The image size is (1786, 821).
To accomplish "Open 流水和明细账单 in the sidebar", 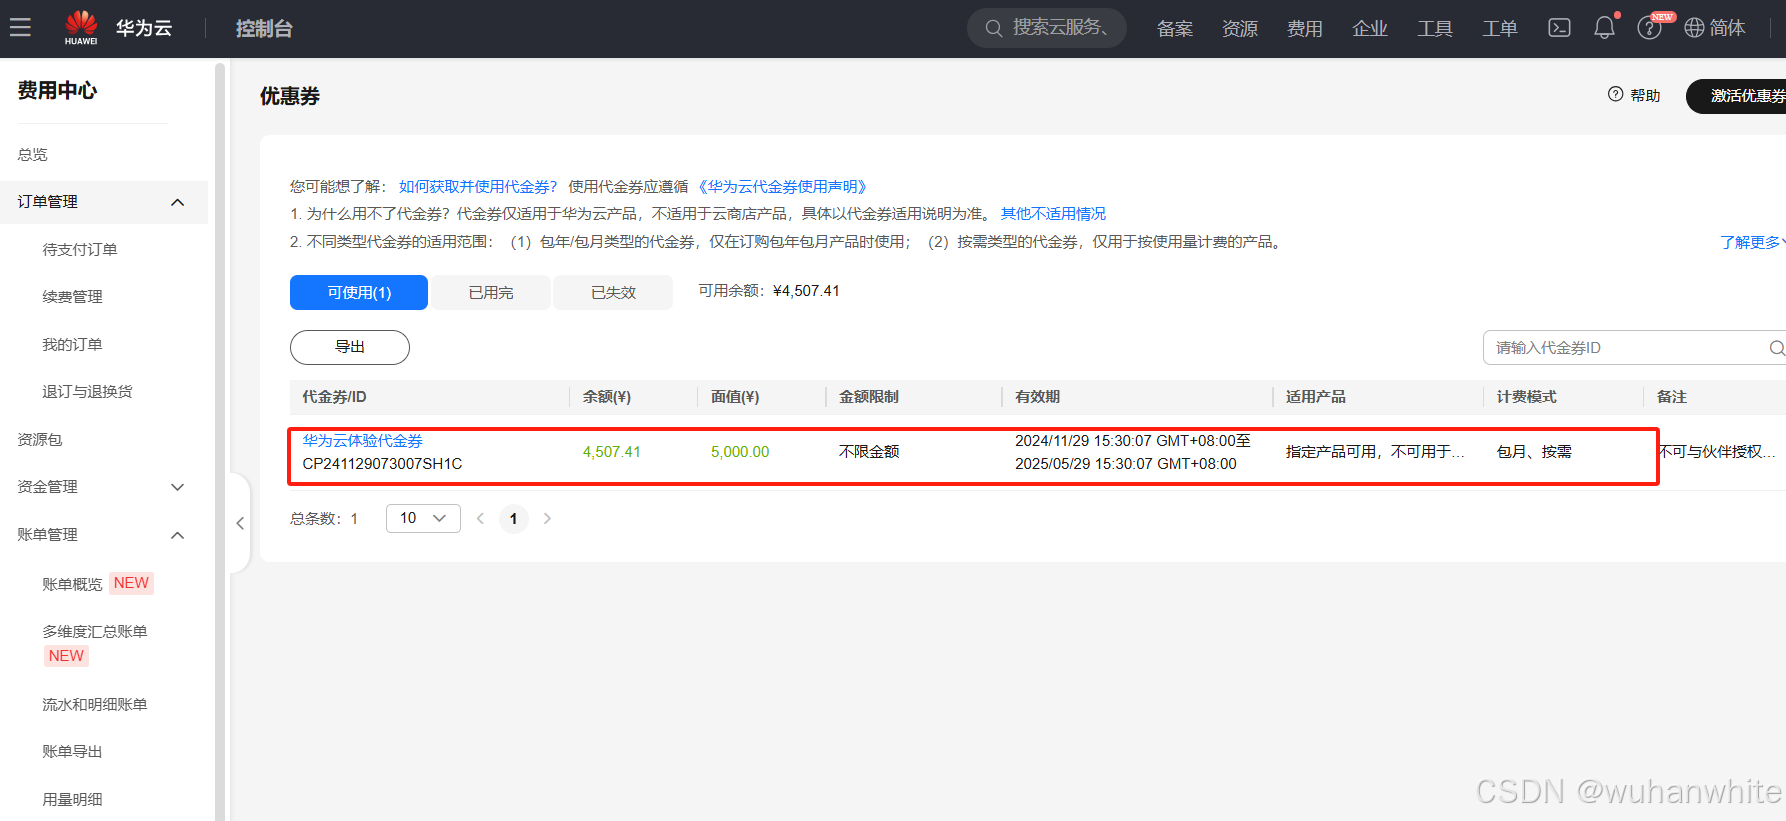I will pyautogui.click(x=95, y=704).
